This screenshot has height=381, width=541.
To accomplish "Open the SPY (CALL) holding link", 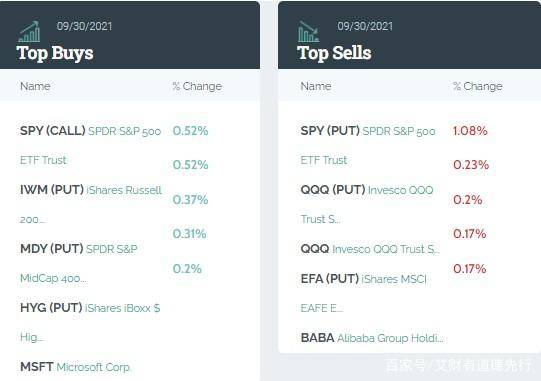I will (x=90, y=145).
